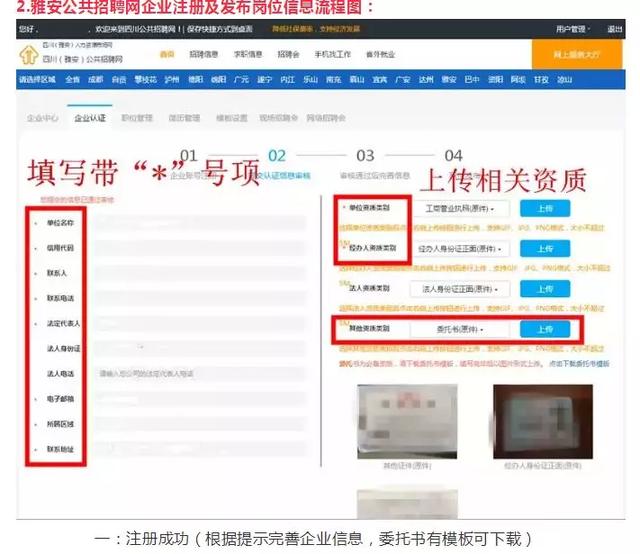
Task: Switch to the 职位管理 tab
Action: pyautogui.click(x=137, y=118)
